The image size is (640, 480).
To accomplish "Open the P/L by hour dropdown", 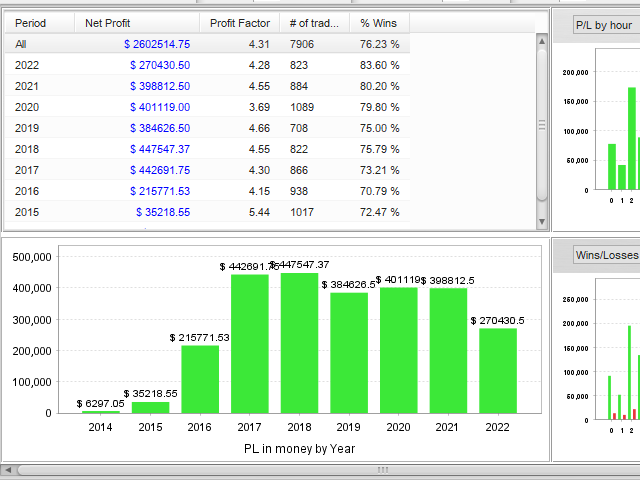I will tap(606, 24).
